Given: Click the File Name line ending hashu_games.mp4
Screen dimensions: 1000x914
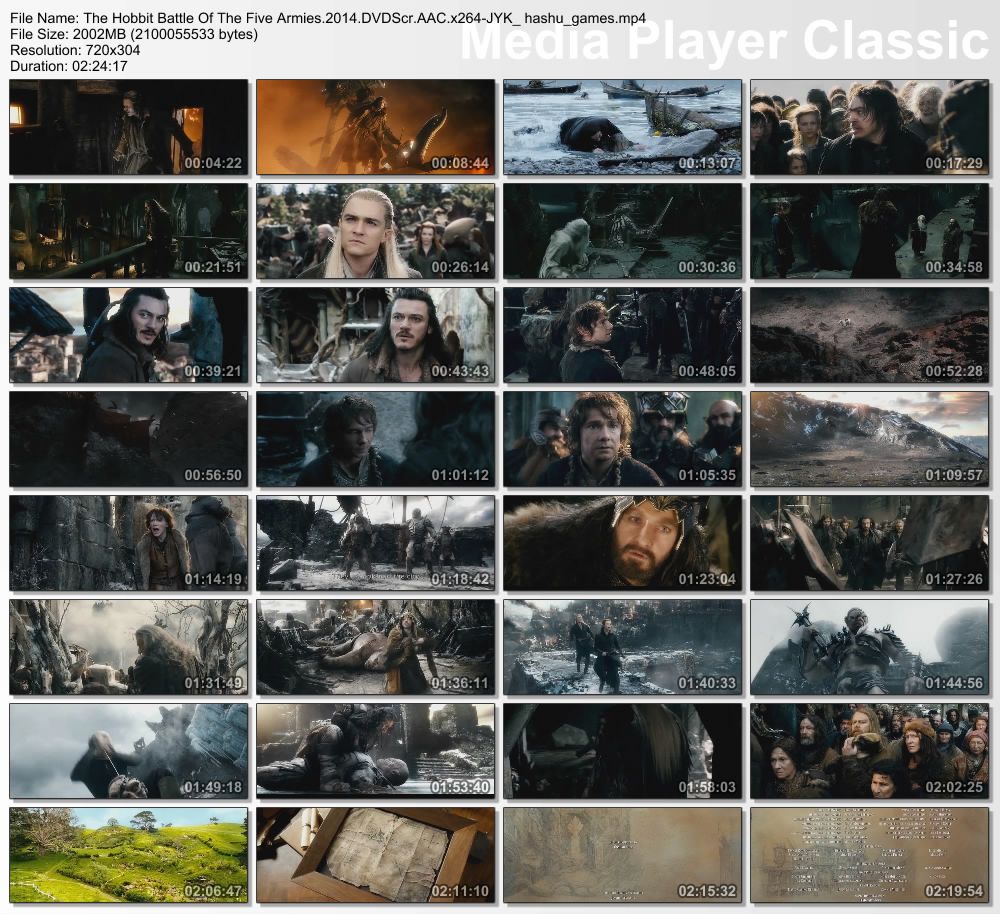Looking at the screenshot, I should click(x=328, y=18).
